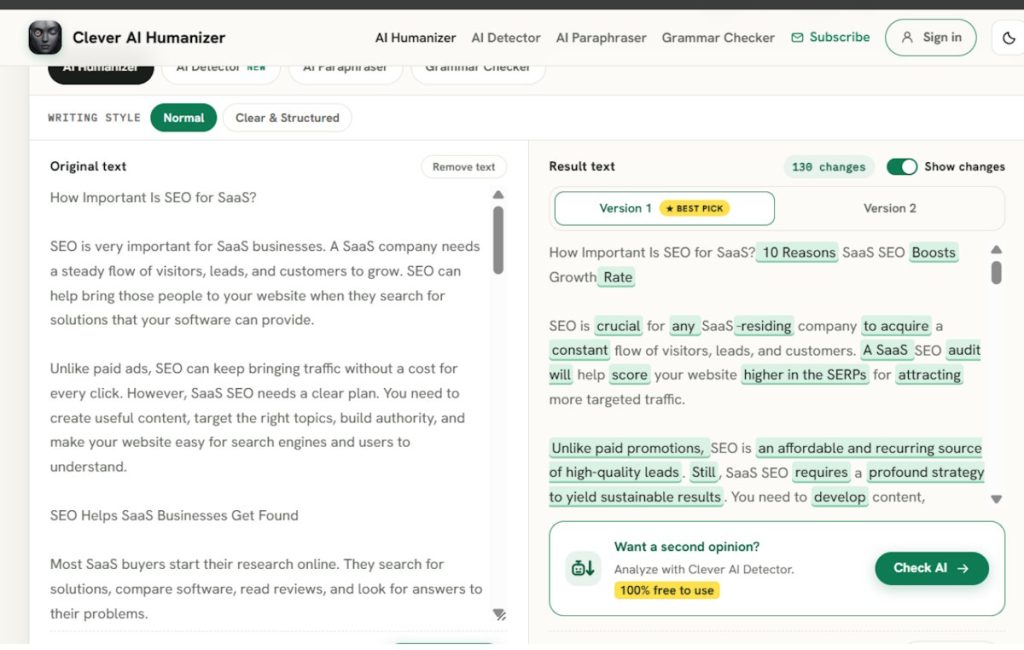This screenshot has height=650, width=1024.
Task: Click the Subscribe envelope icon
Action: coord(797,37)
